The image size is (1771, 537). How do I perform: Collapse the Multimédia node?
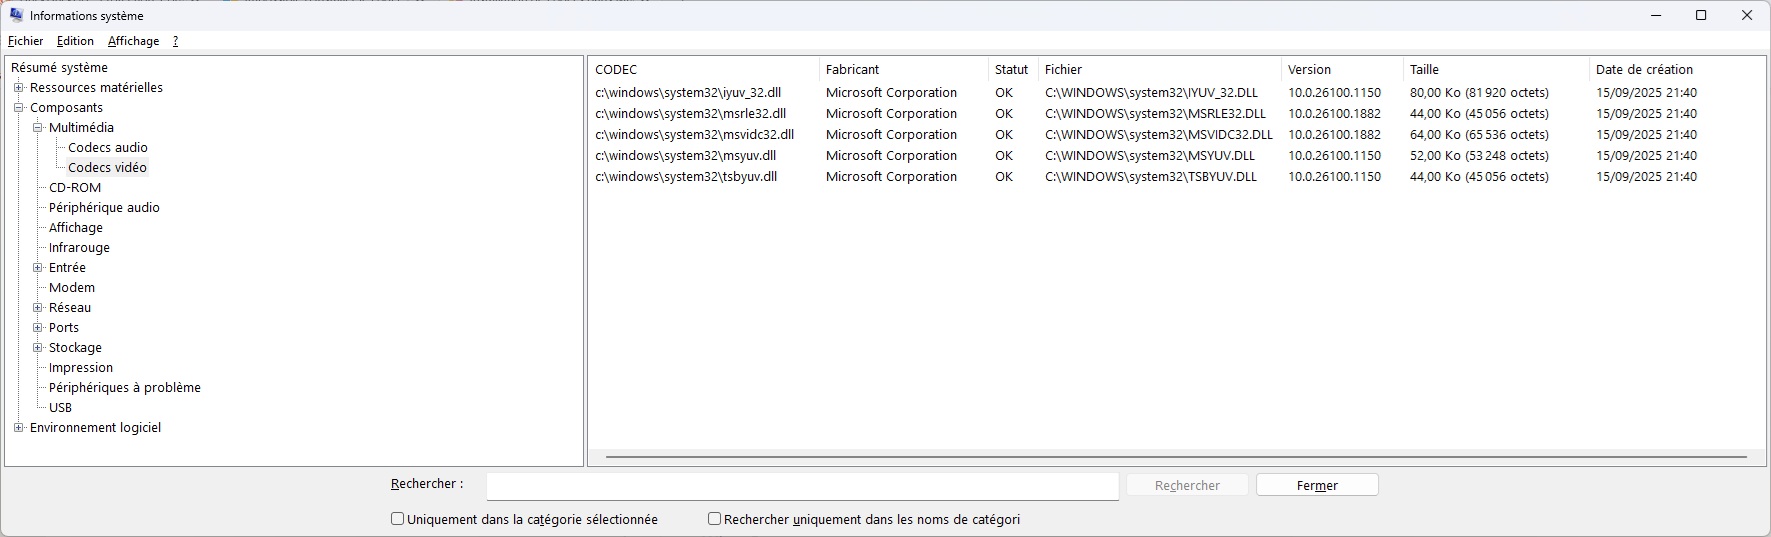click(x=38, y=127)
